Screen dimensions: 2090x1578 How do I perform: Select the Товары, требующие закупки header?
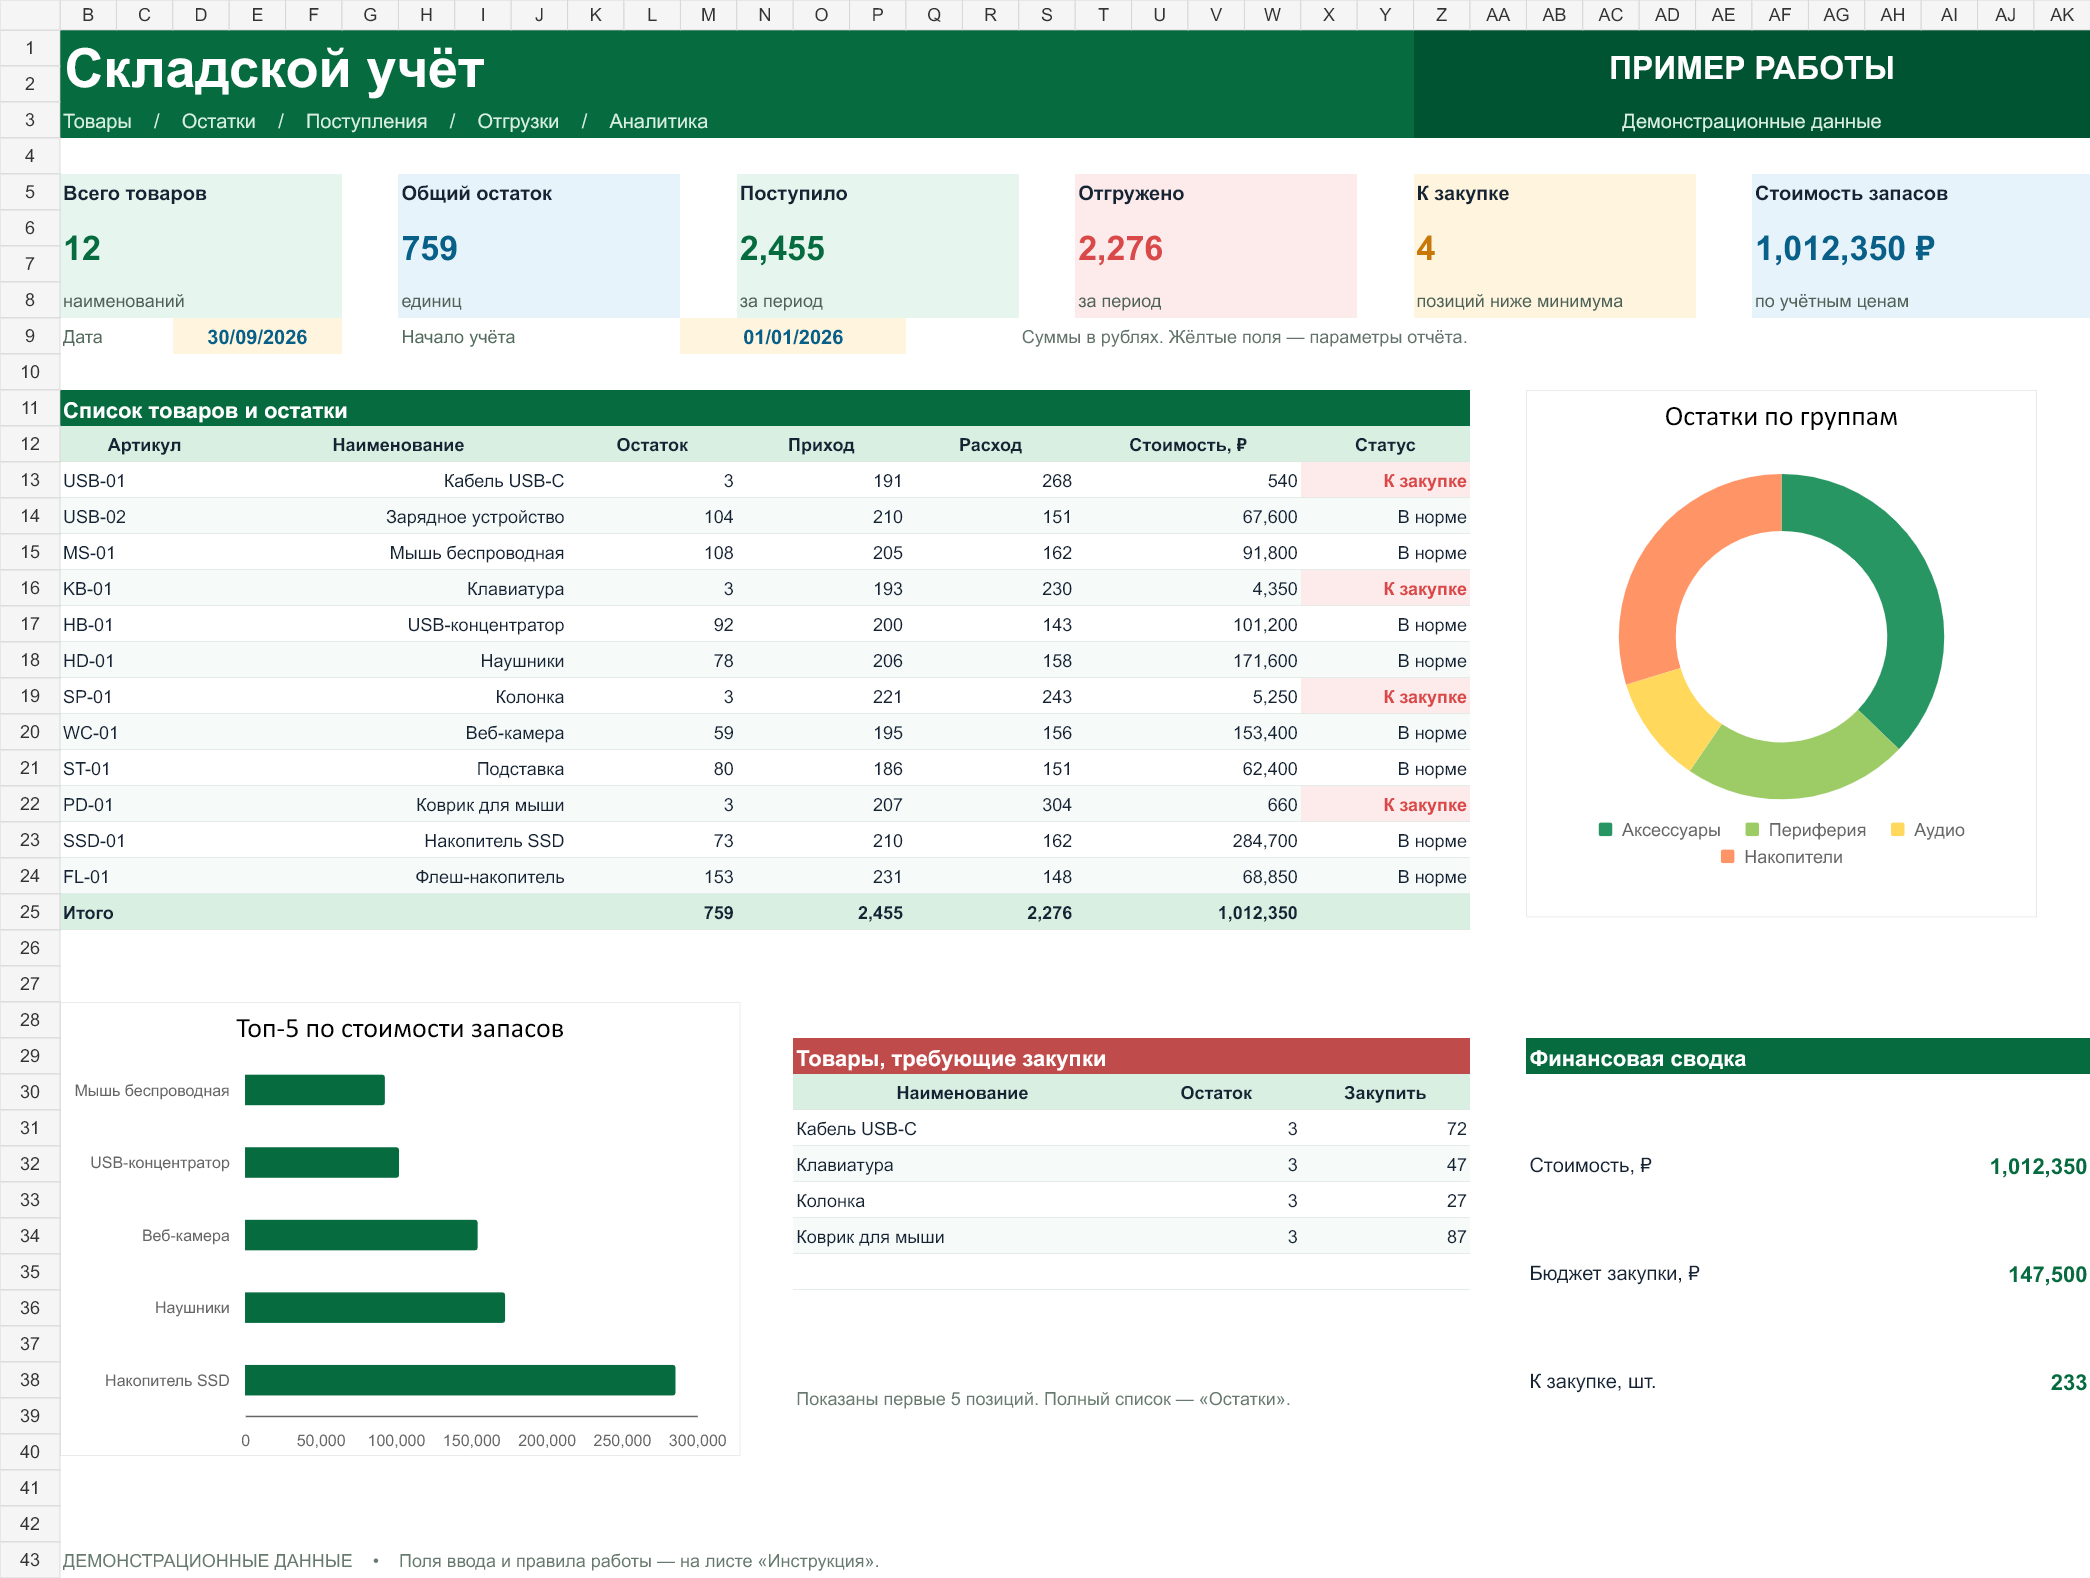coord(1131,1057)
